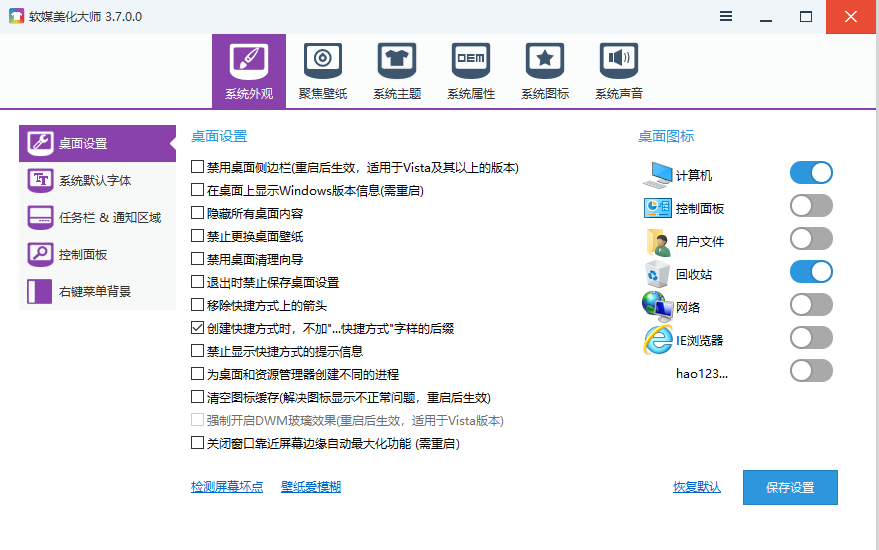879x550 pixels.
Task: Select 系统默认字体 in sidebar
Action: click(x=95, y=181)
